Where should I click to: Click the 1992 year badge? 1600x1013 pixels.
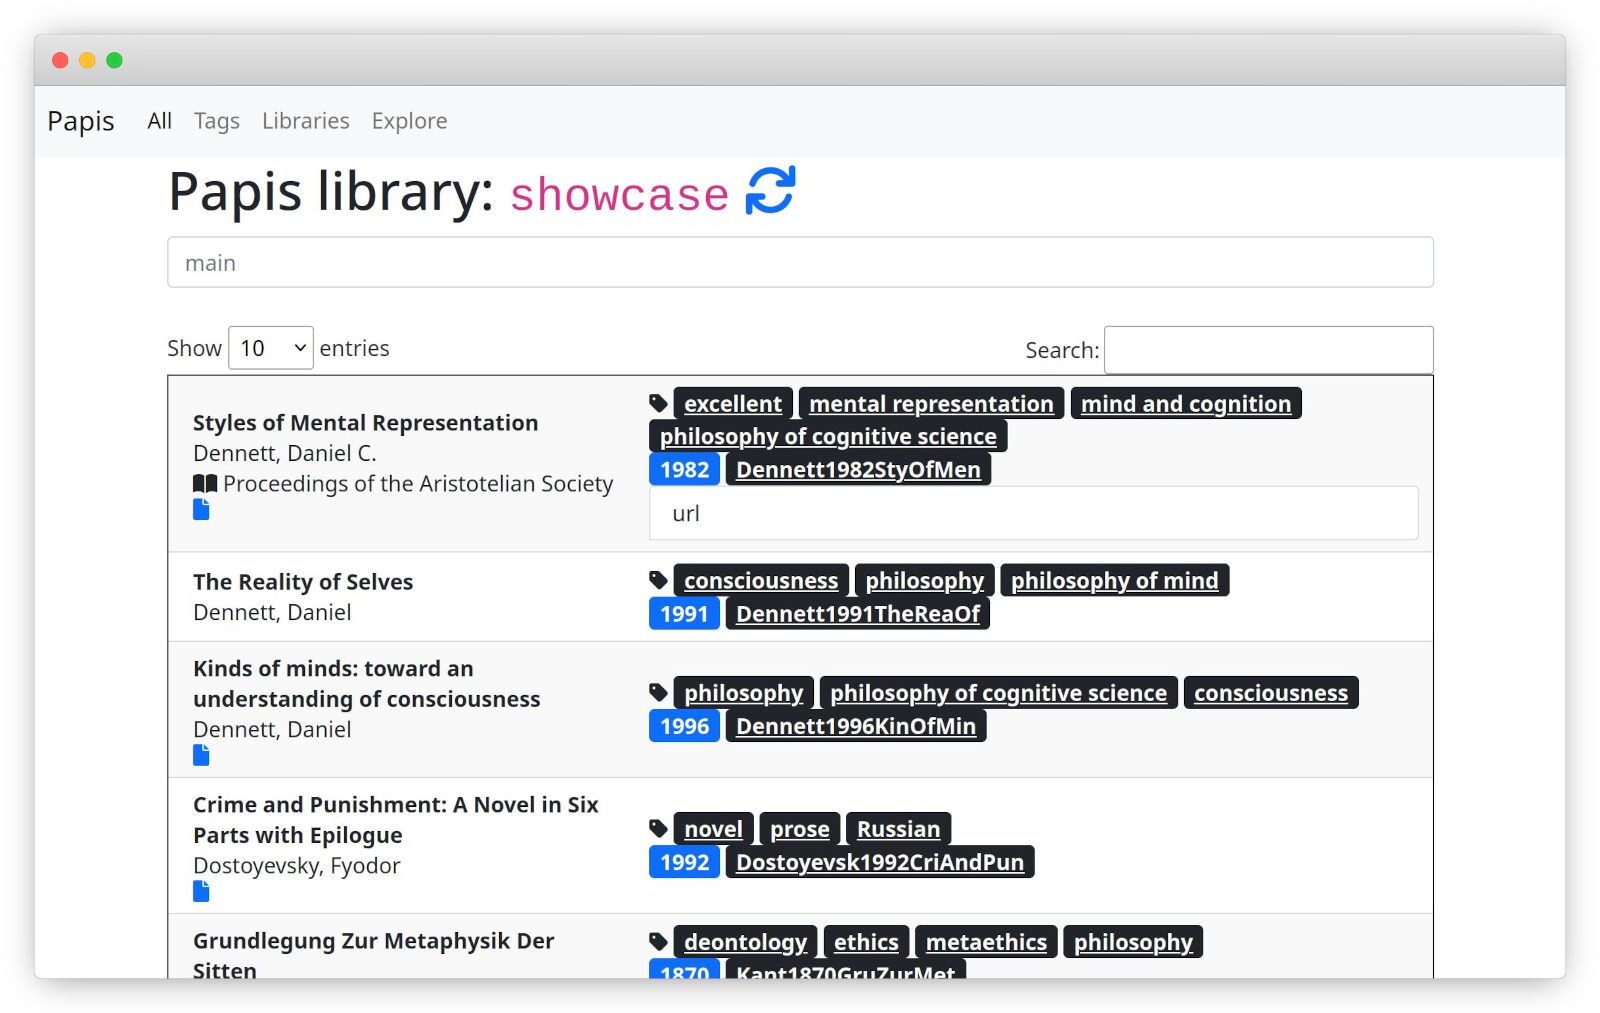[x=684, y=861]
